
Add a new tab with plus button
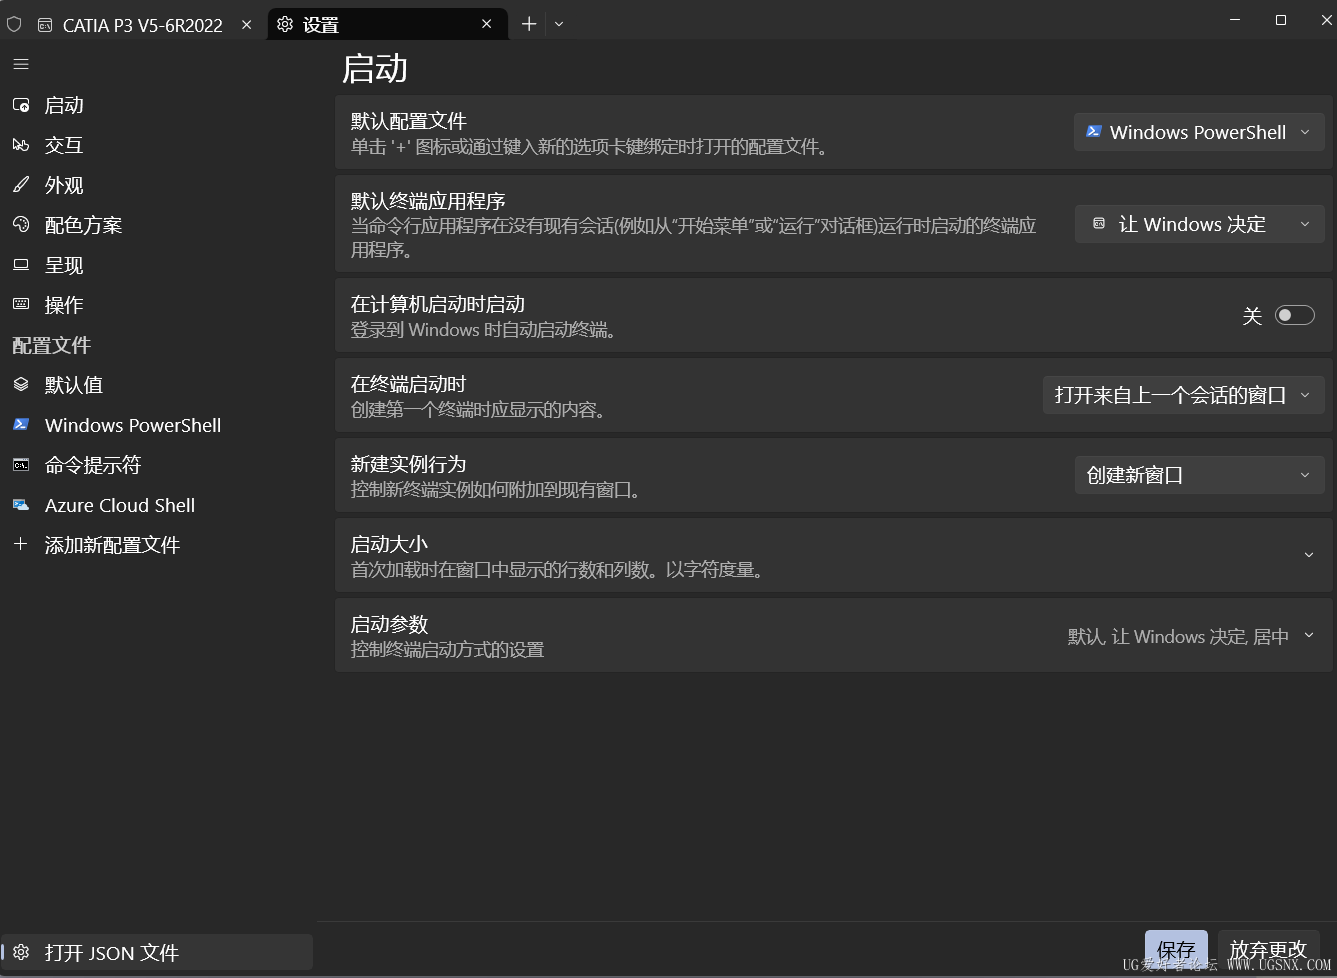coord(529,24)
